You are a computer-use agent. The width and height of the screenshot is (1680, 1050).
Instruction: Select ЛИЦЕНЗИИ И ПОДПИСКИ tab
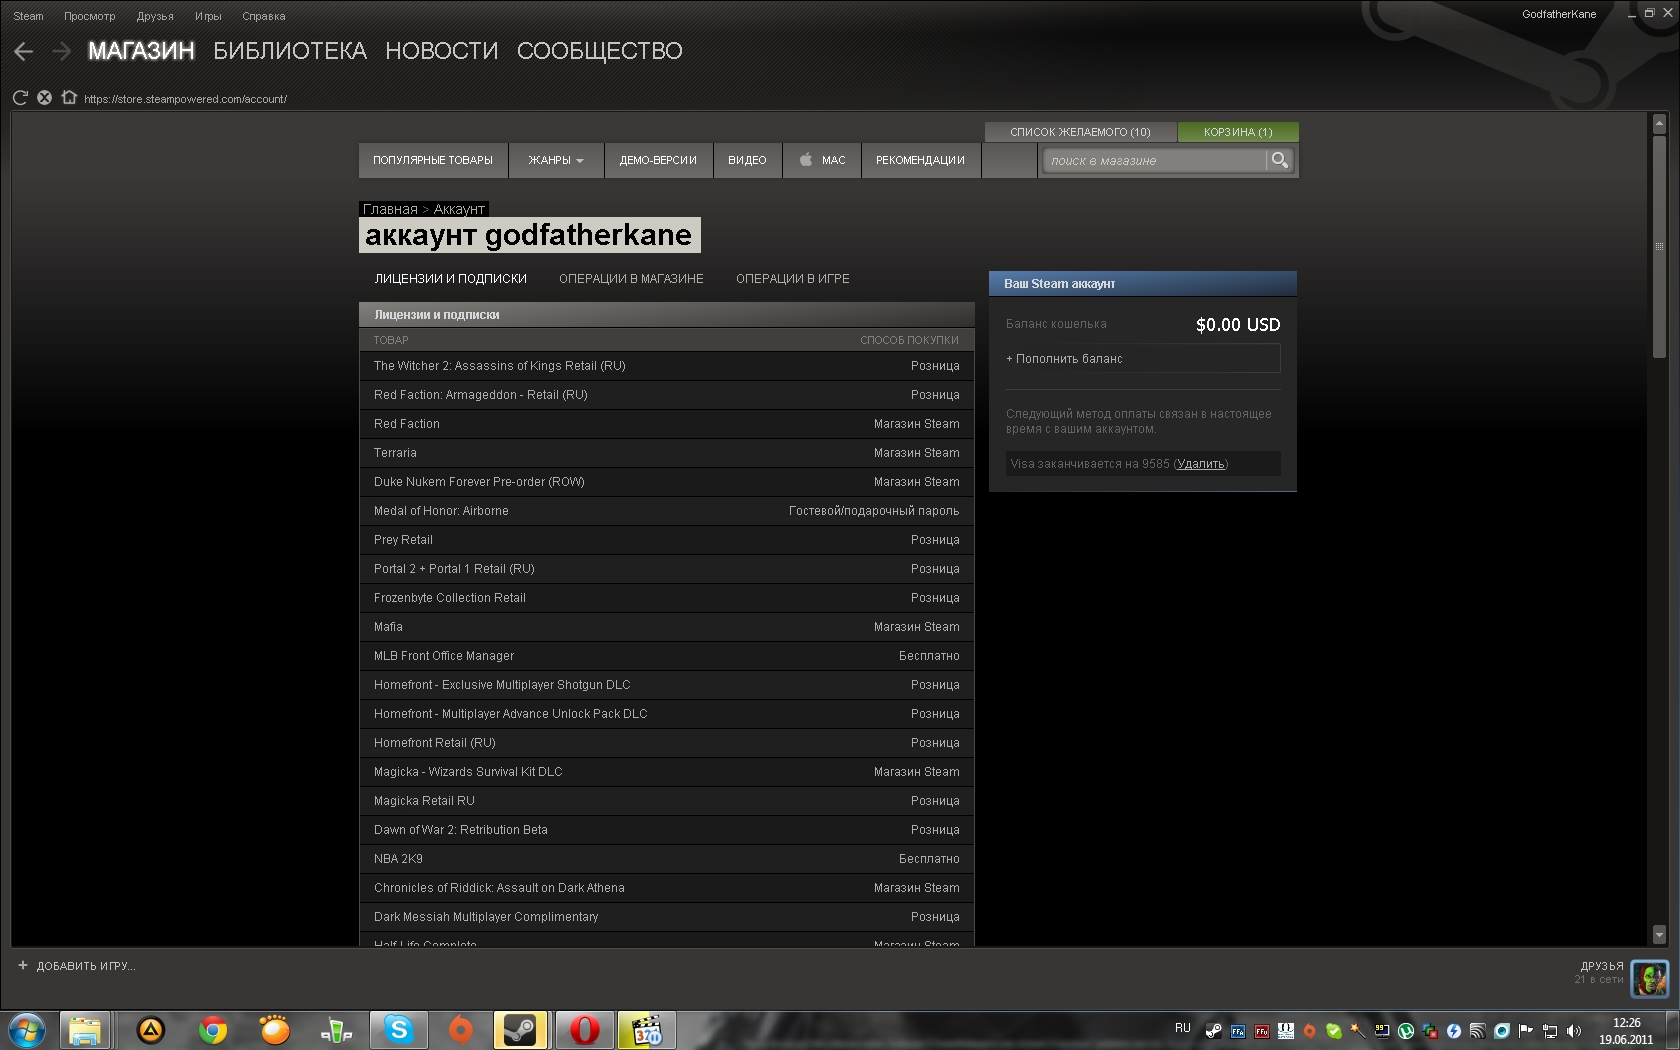451,279
